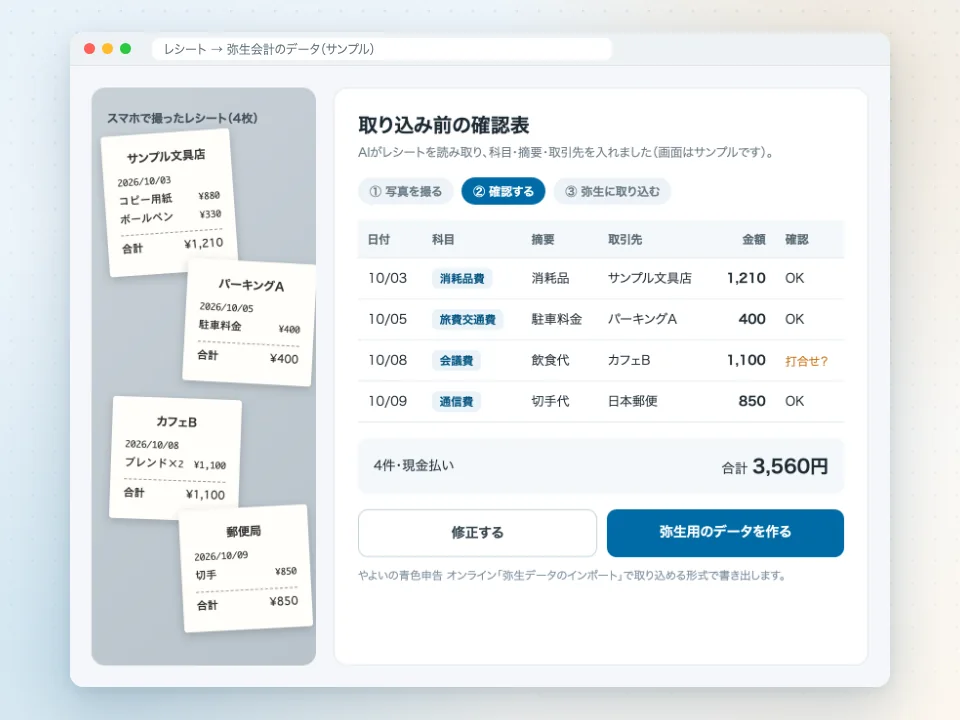Click the 日付 column header

click(378, 239)
